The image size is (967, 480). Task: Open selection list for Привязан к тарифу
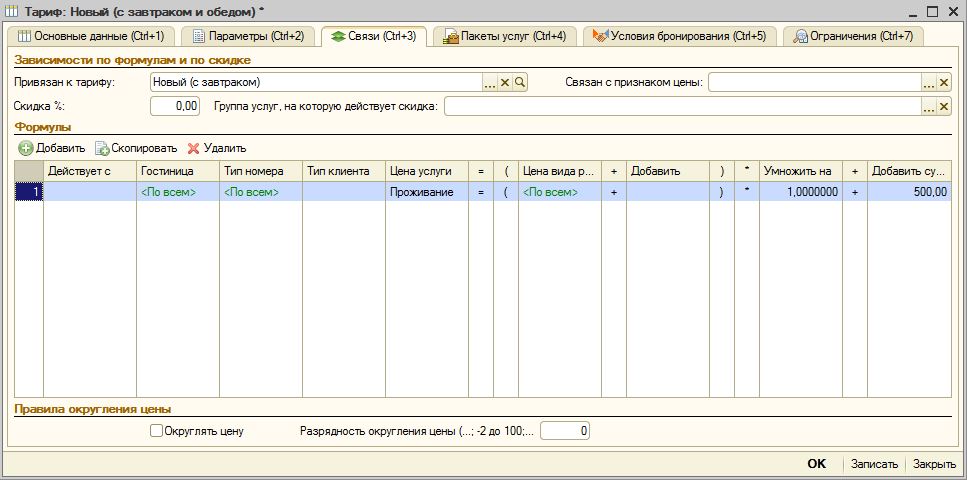490,83
